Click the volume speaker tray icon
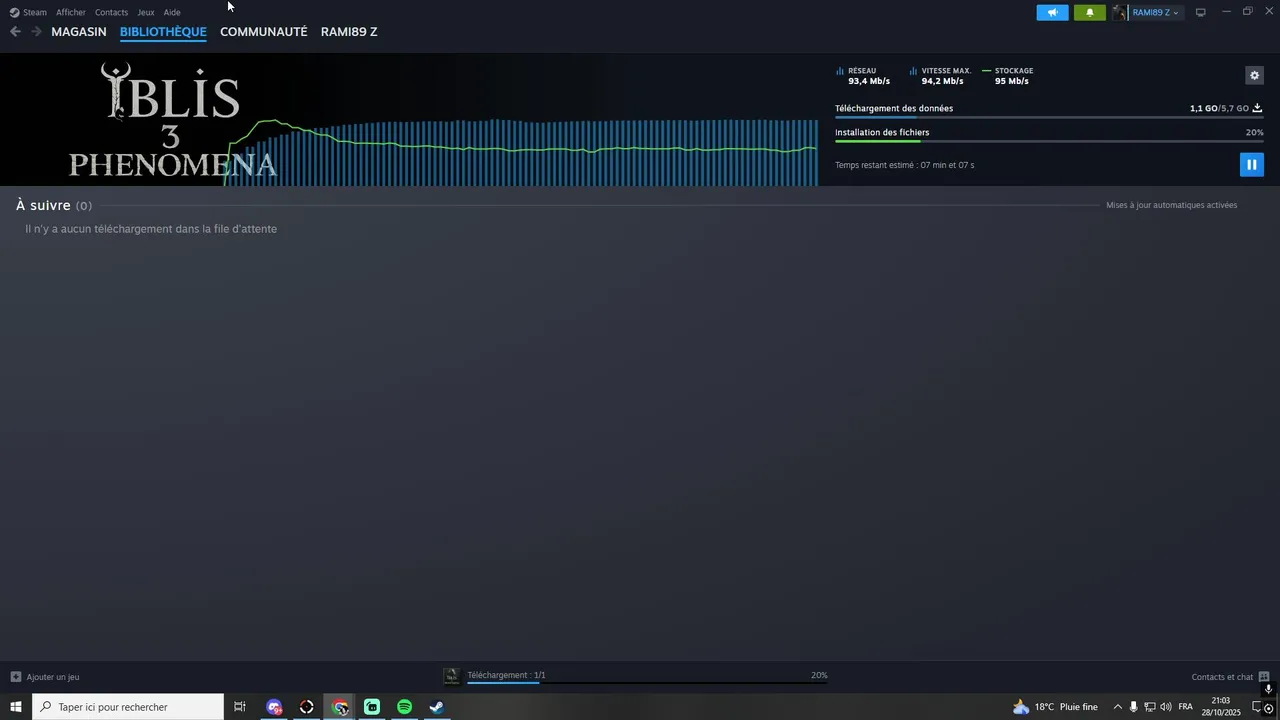This screenshot has height=720, width=1280. tap(1166, 707)
